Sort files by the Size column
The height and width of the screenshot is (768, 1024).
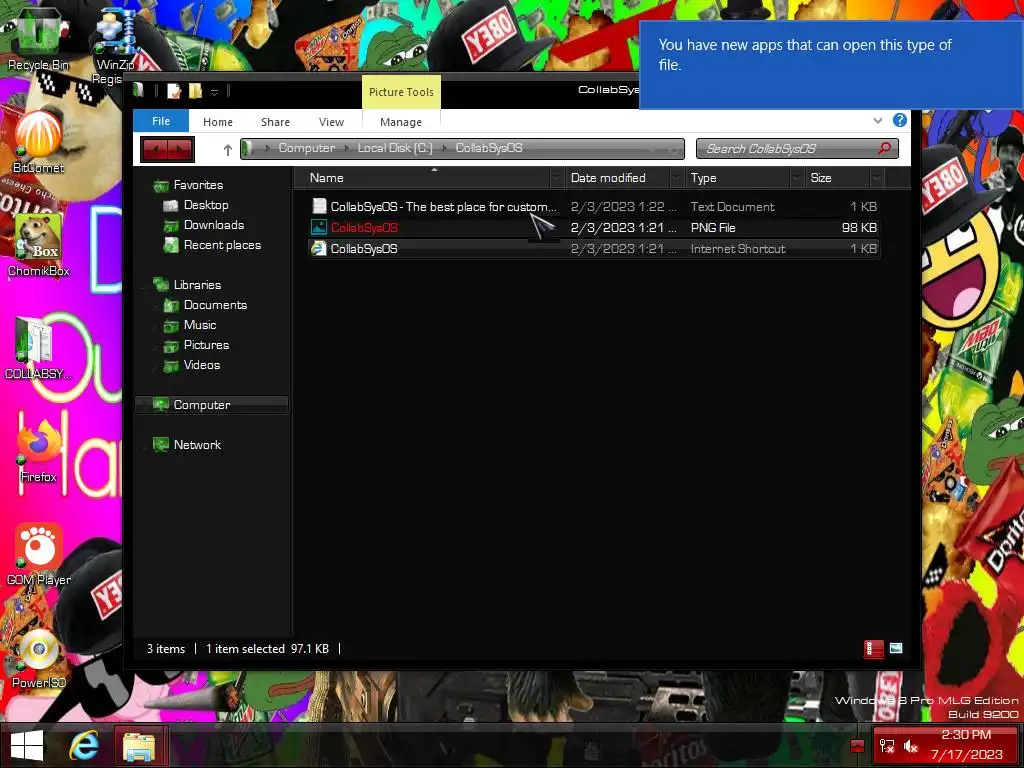[x=837, y=178]
